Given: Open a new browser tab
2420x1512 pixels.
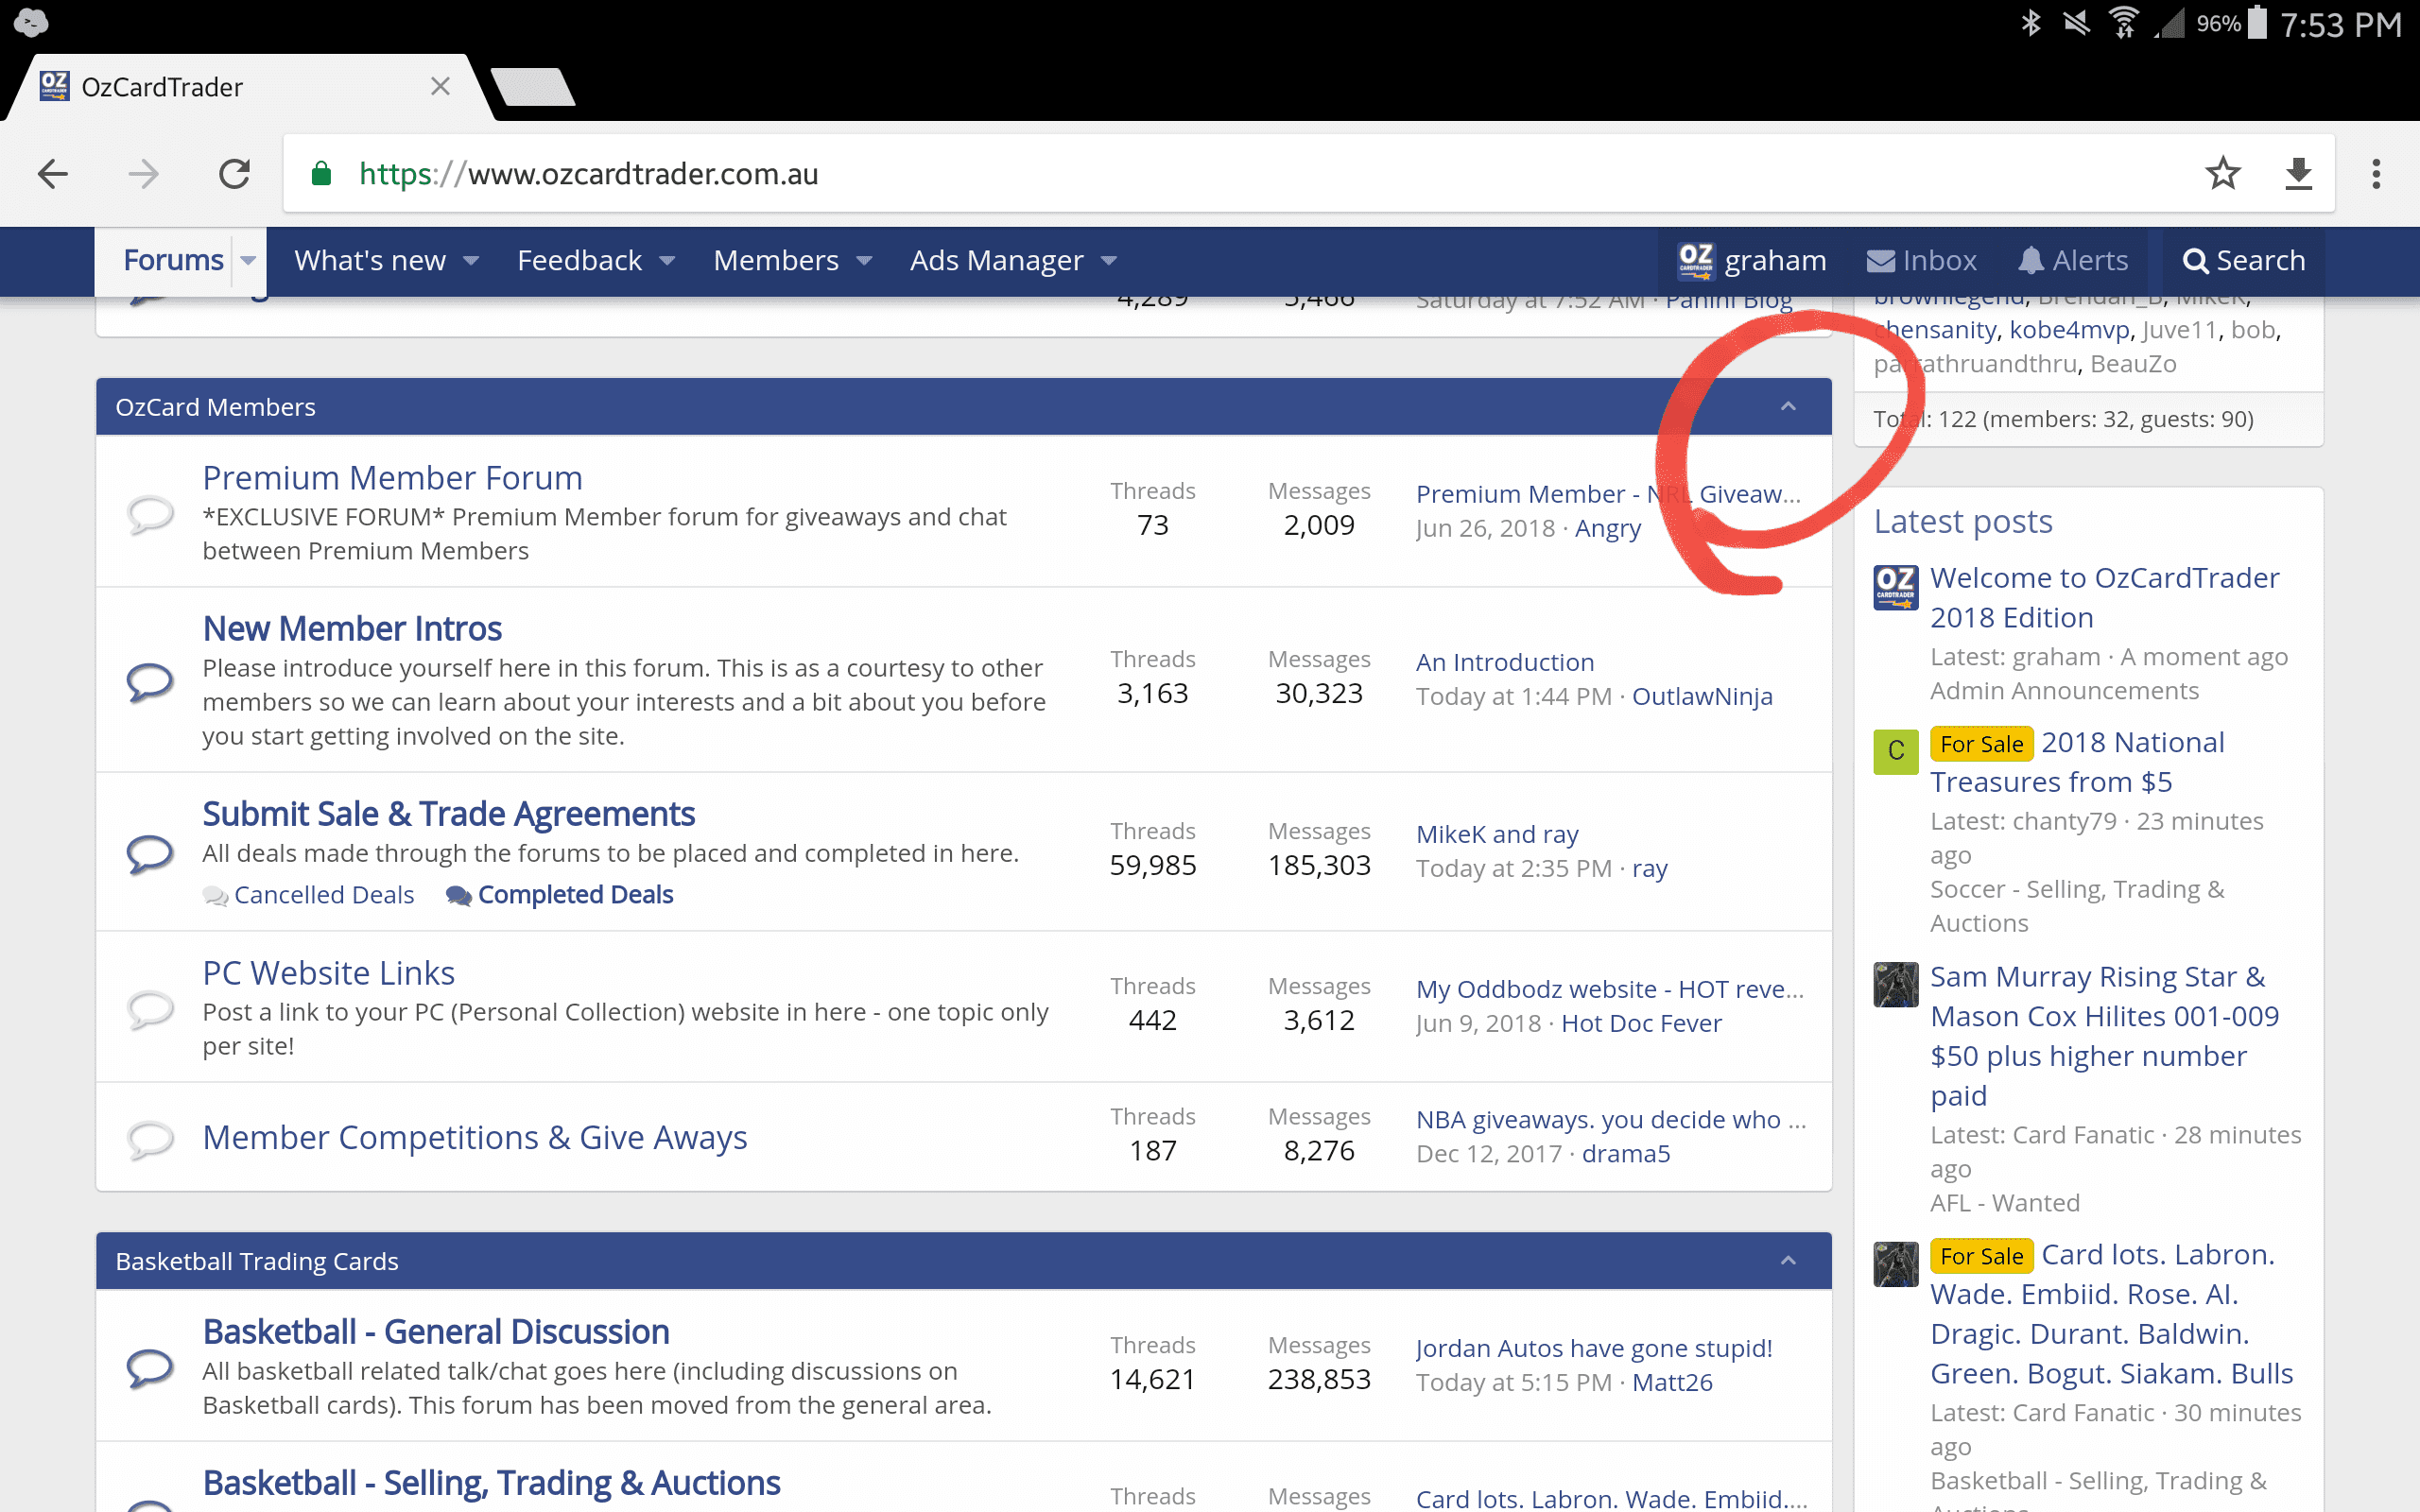Looking at the screenshot, I should click(x=533, y=87).
